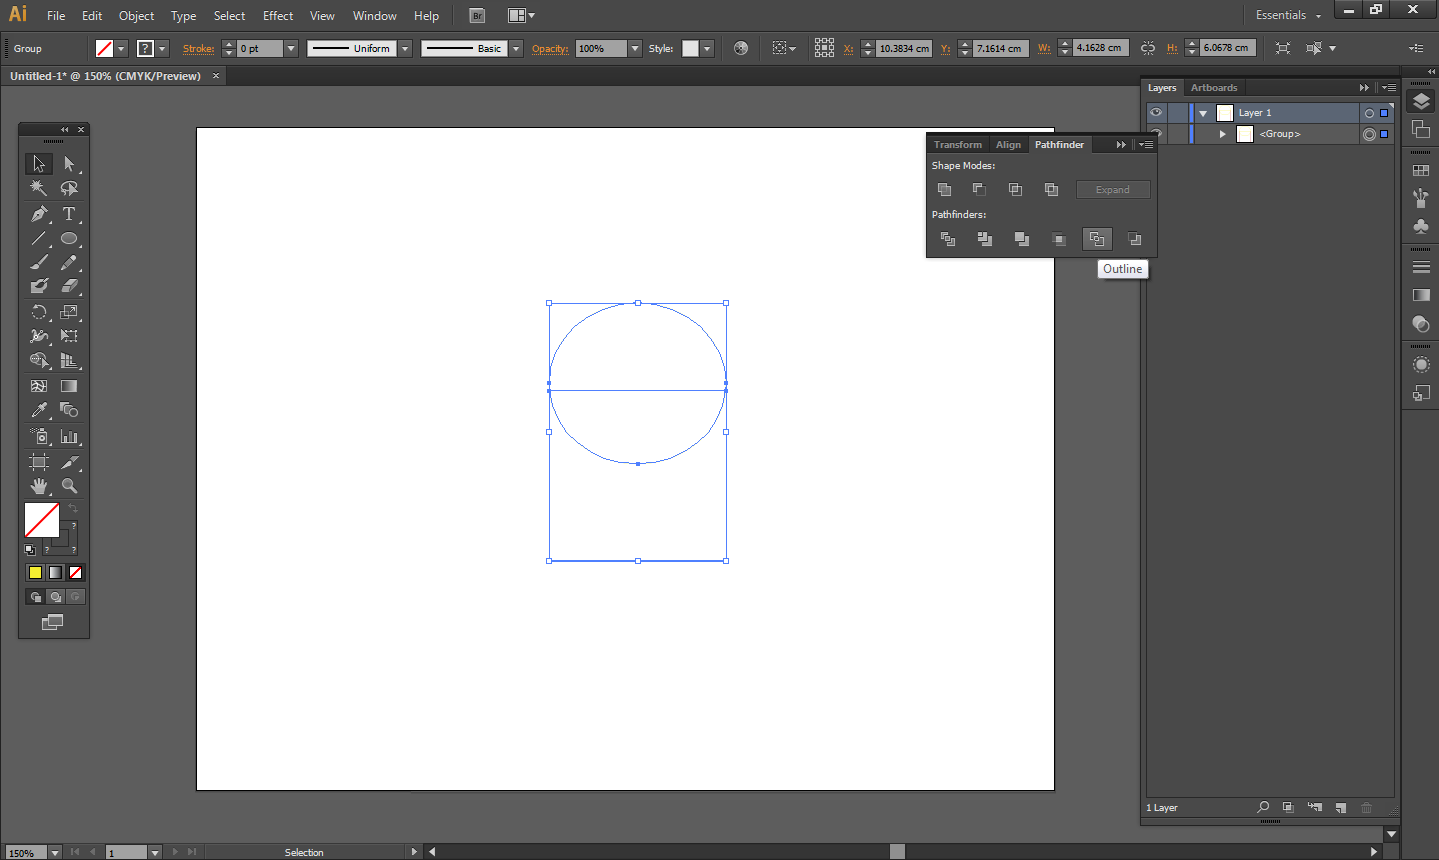Image resolution: width=1439 pixels, height=860 pixels.
Task: Click the X position input field
Action: click(x=902, y=47)
